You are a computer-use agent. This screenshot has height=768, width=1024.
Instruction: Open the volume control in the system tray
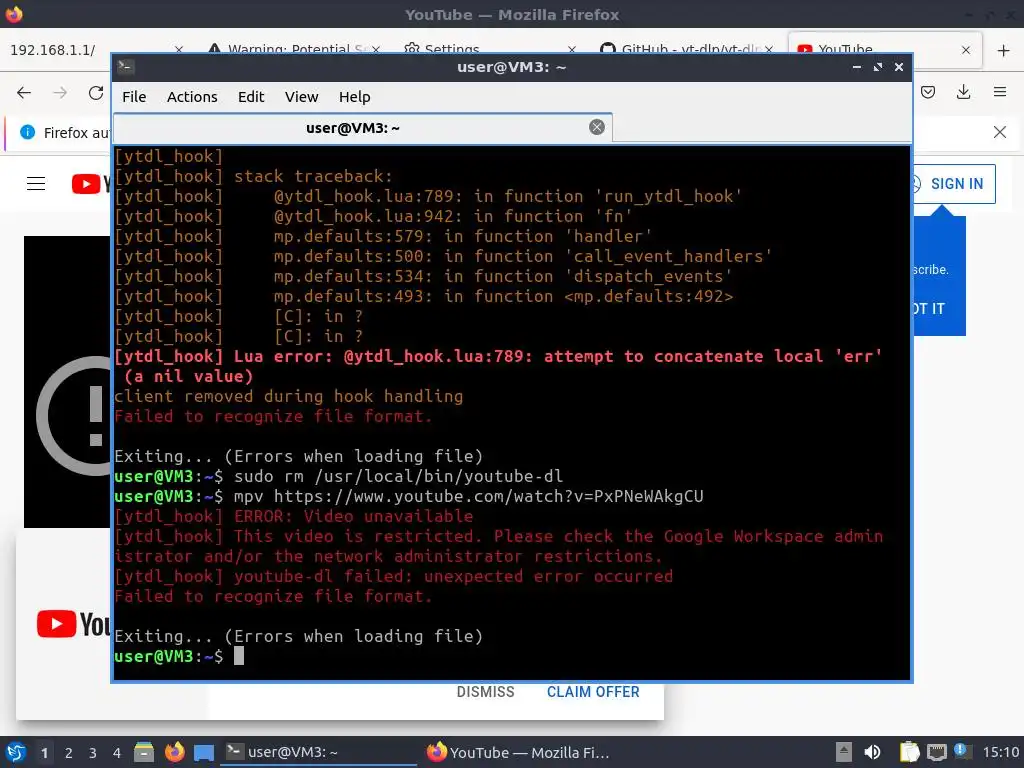872,752
